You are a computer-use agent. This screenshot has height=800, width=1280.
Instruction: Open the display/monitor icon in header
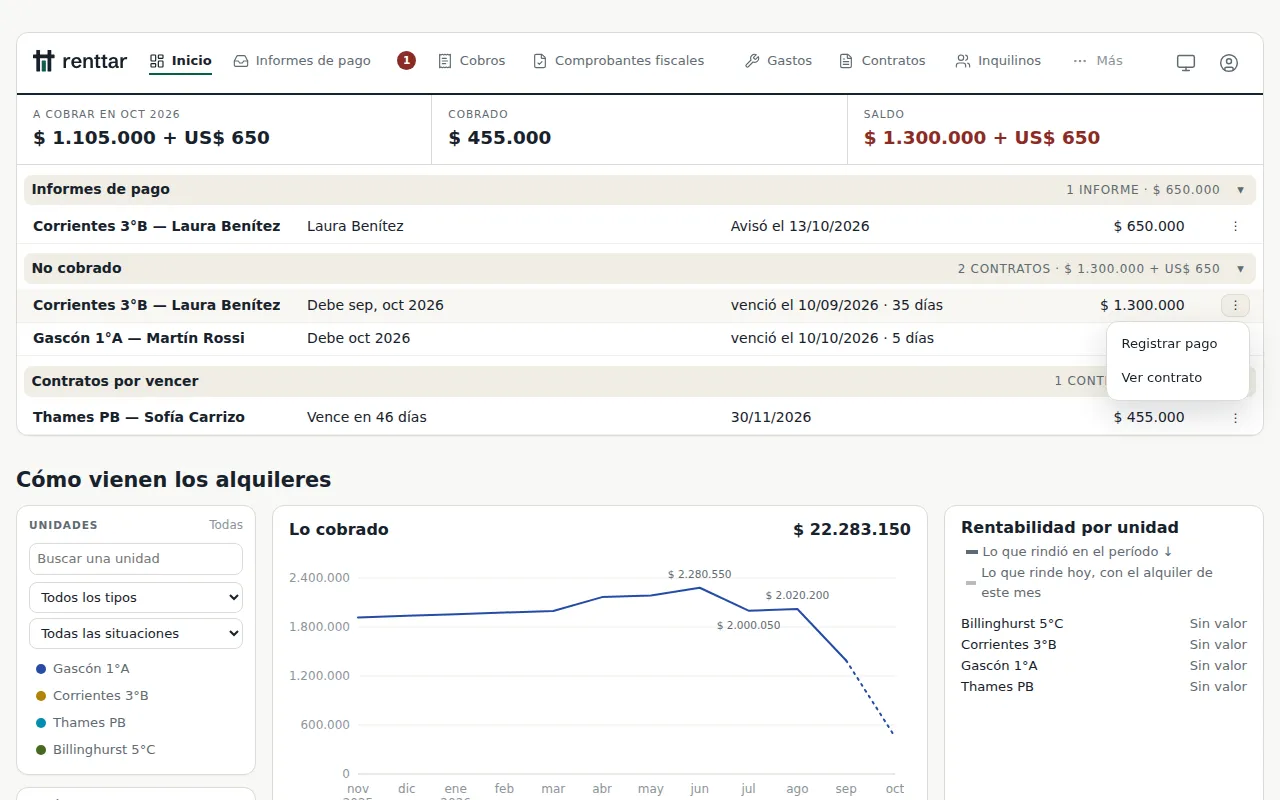click(1186, 62)
